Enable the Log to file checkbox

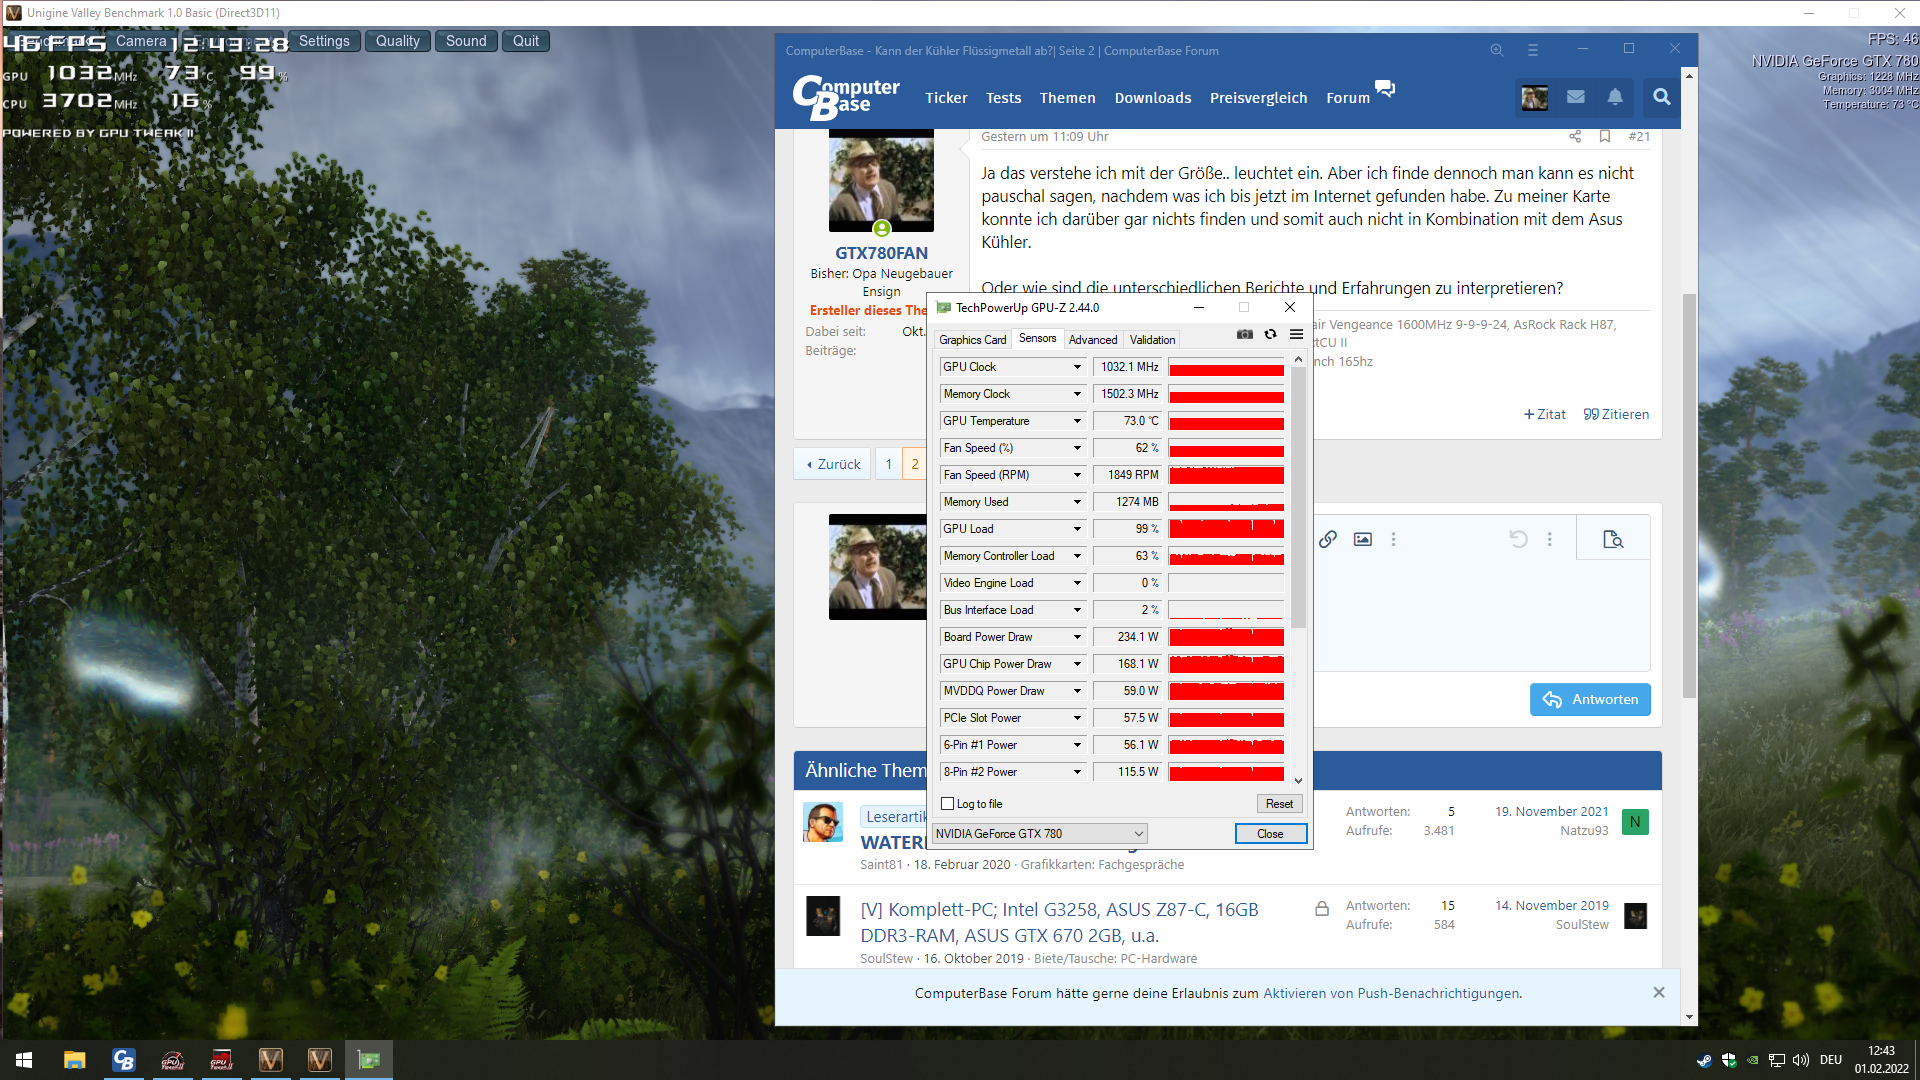click(x=948, y=804)
